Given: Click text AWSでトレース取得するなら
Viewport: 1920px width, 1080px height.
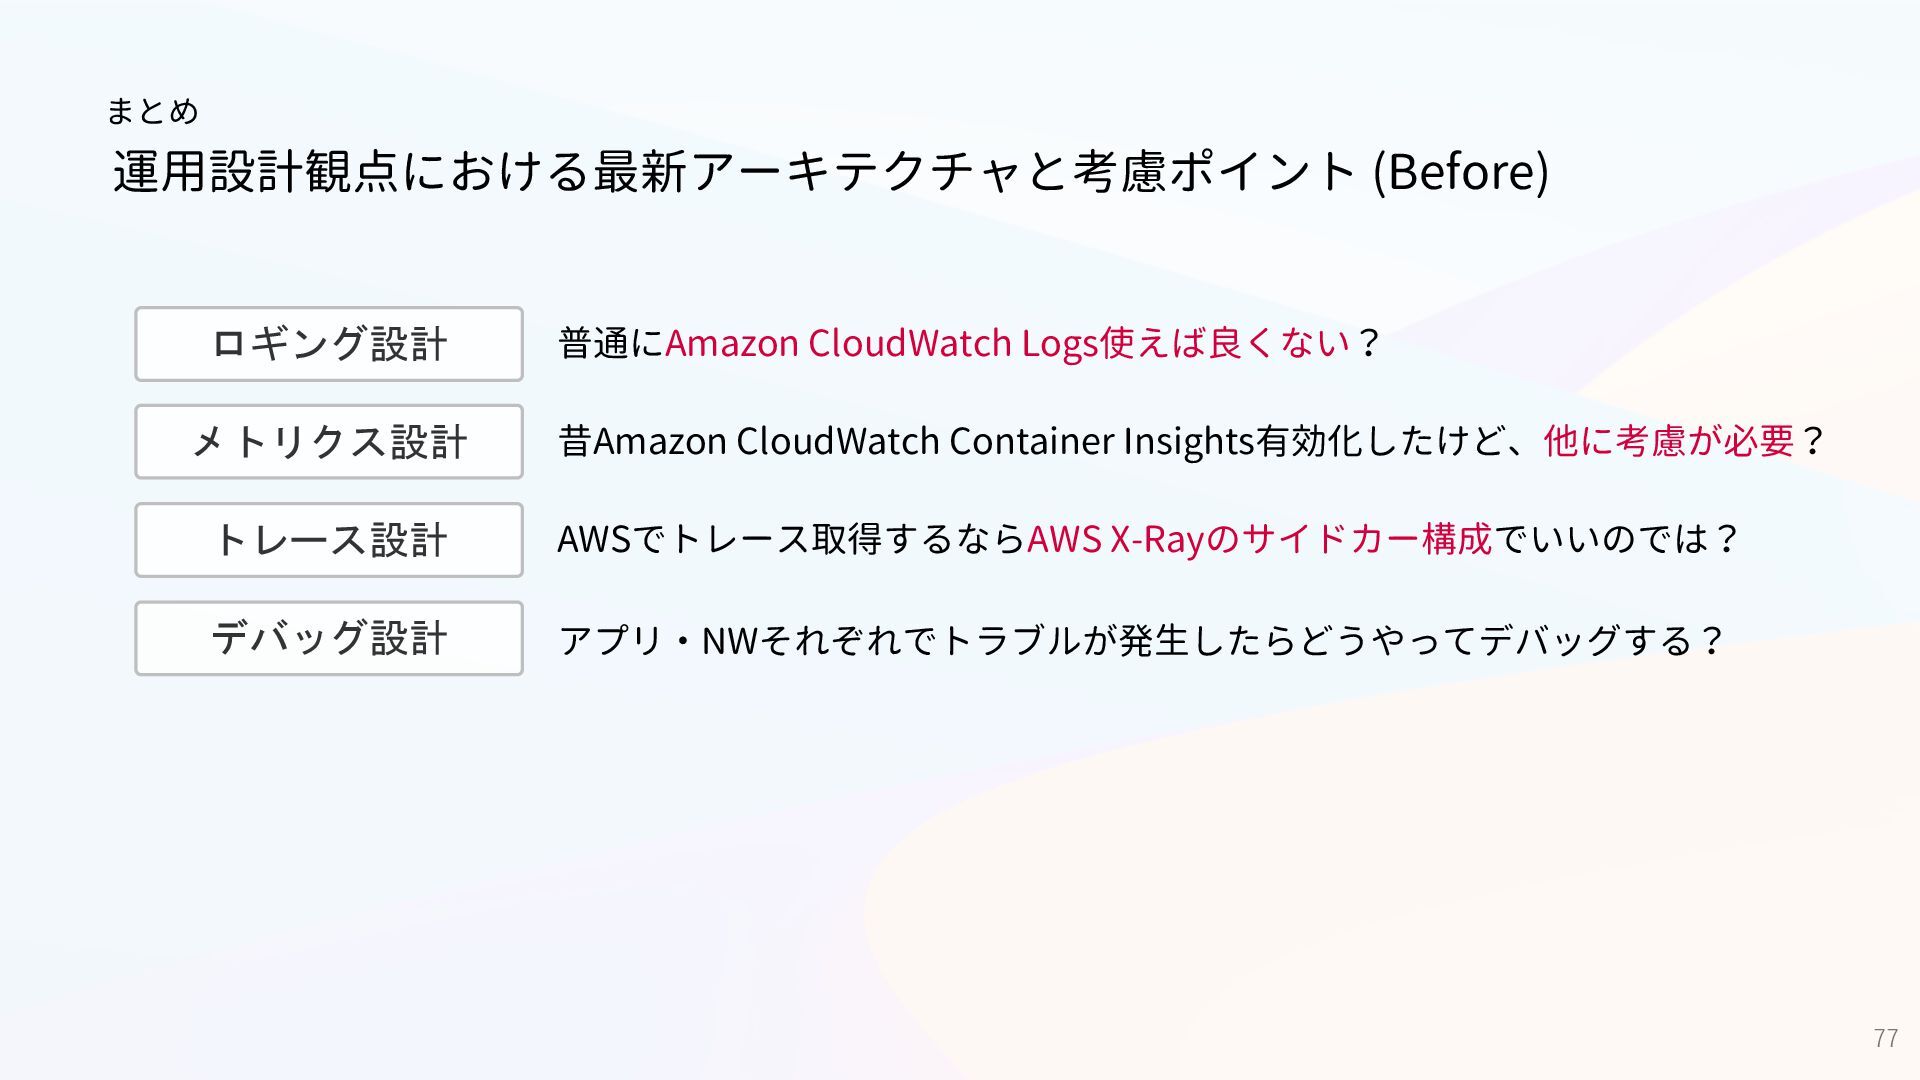Looking at the screenshot, I should point(792,539).
